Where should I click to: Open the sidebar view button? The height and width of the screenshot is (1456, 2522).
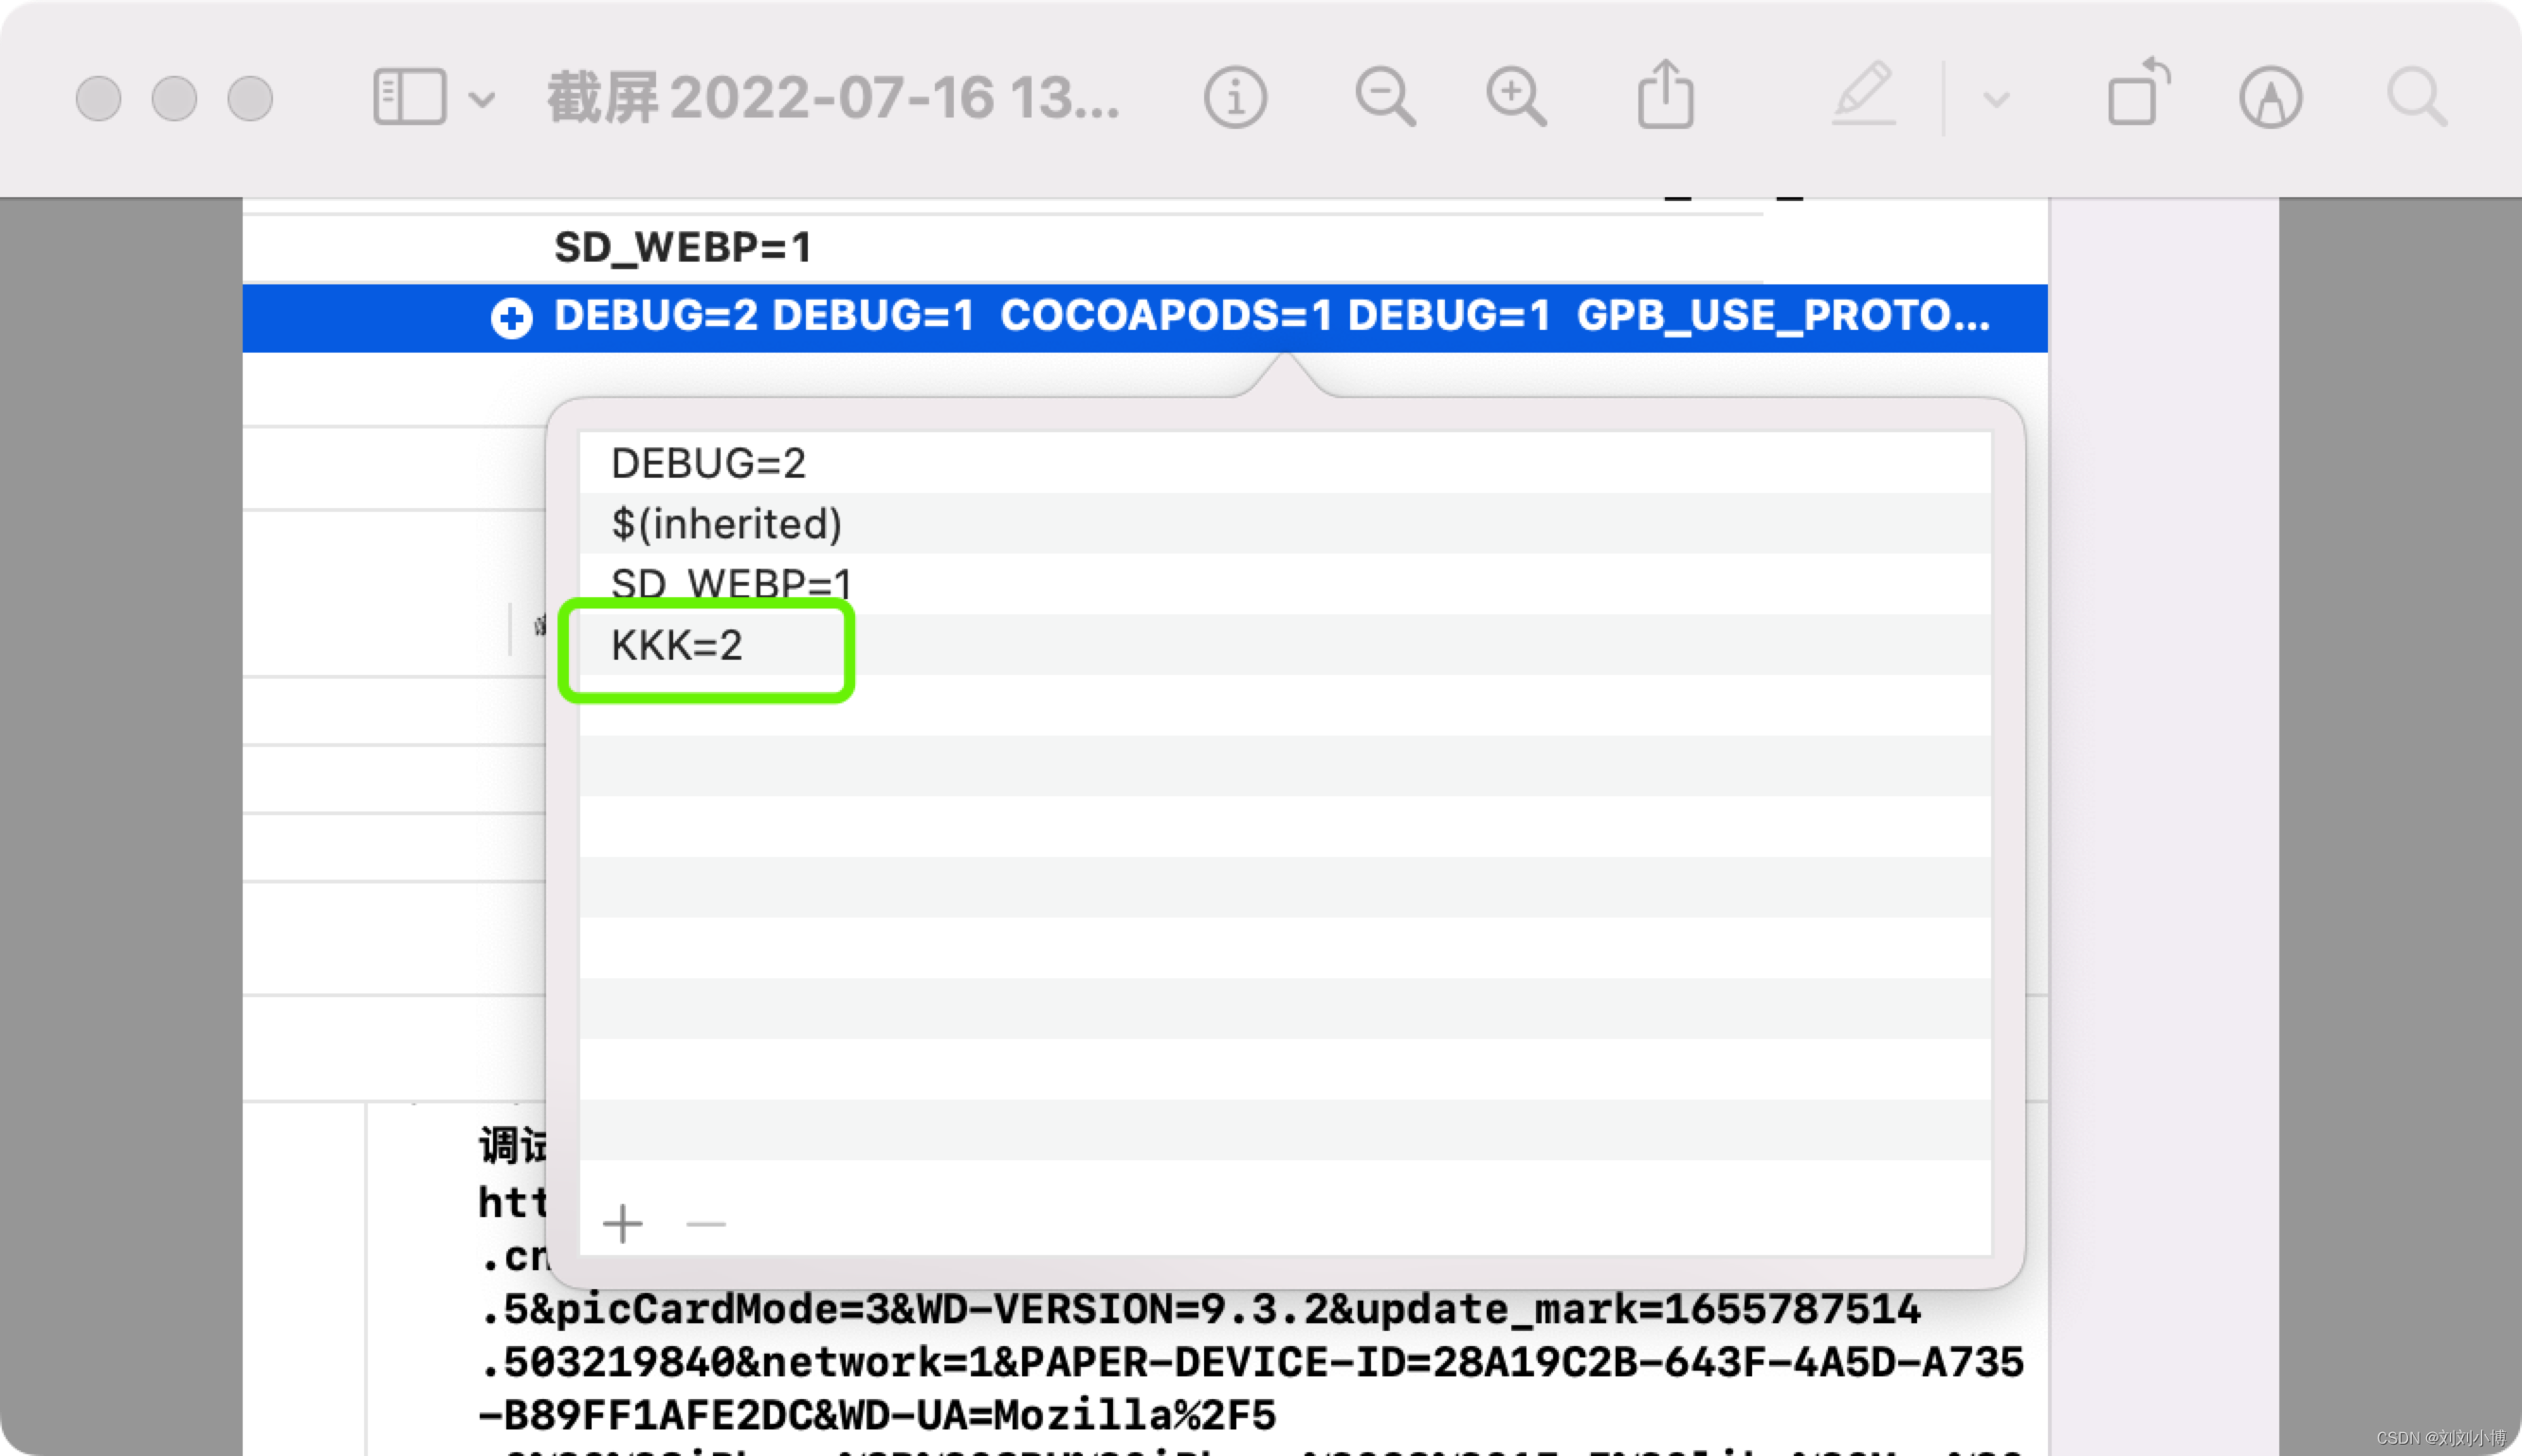409,97
